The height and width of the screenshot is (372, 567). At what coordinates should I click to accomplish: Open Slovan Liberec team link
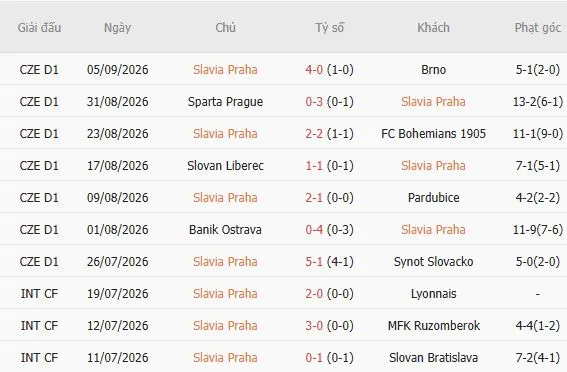click(225, 166)
